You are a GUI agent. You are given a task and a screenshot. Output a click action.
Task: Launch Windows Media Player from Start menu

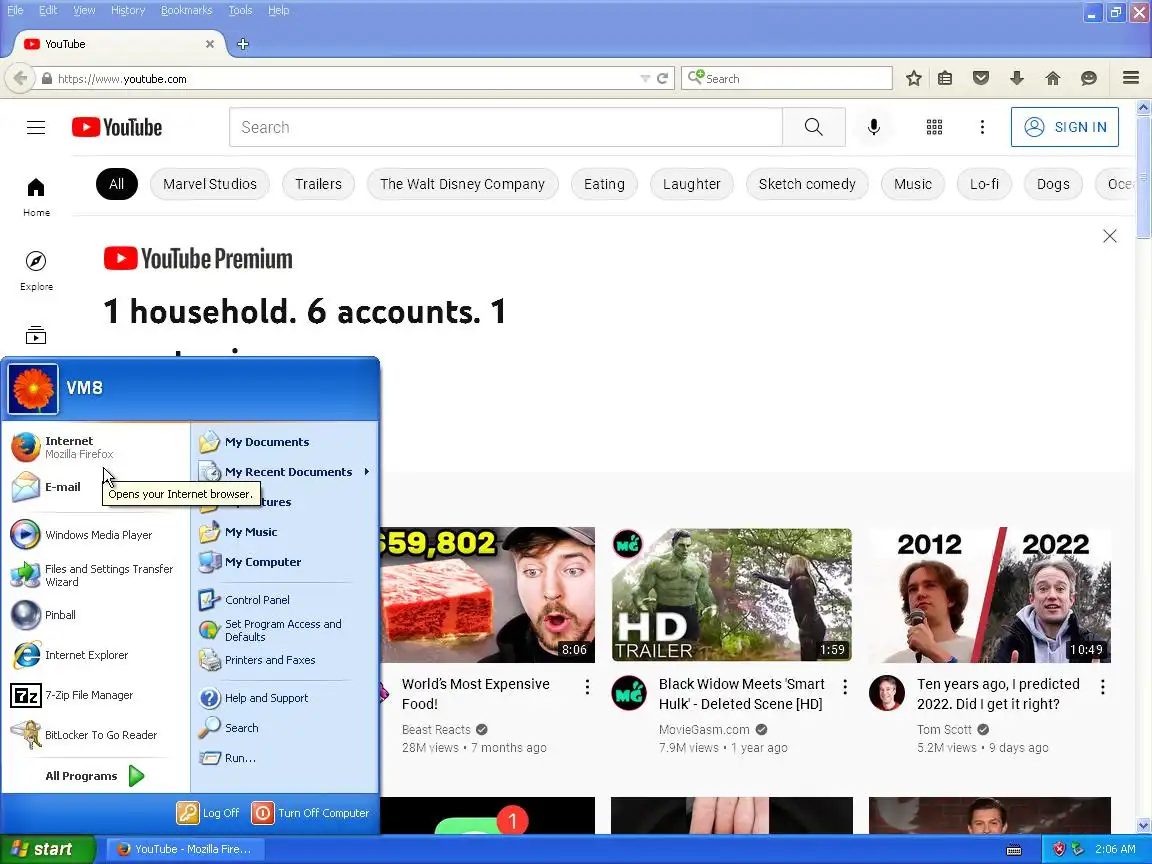96,535
